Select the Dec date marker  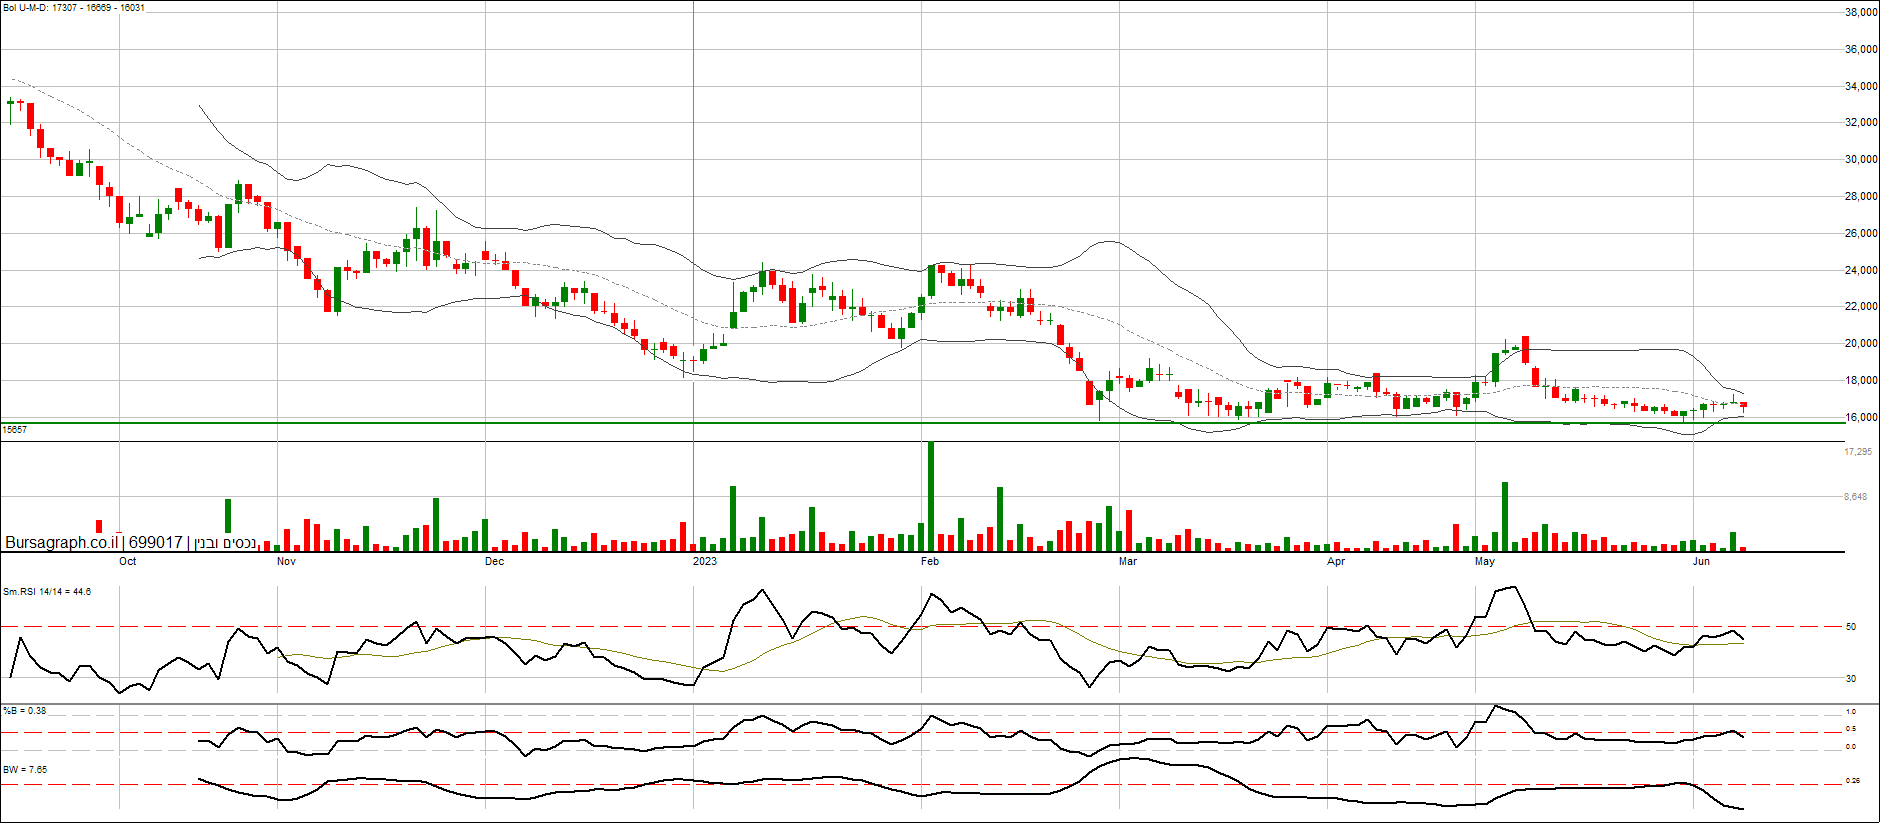(494, 562)
